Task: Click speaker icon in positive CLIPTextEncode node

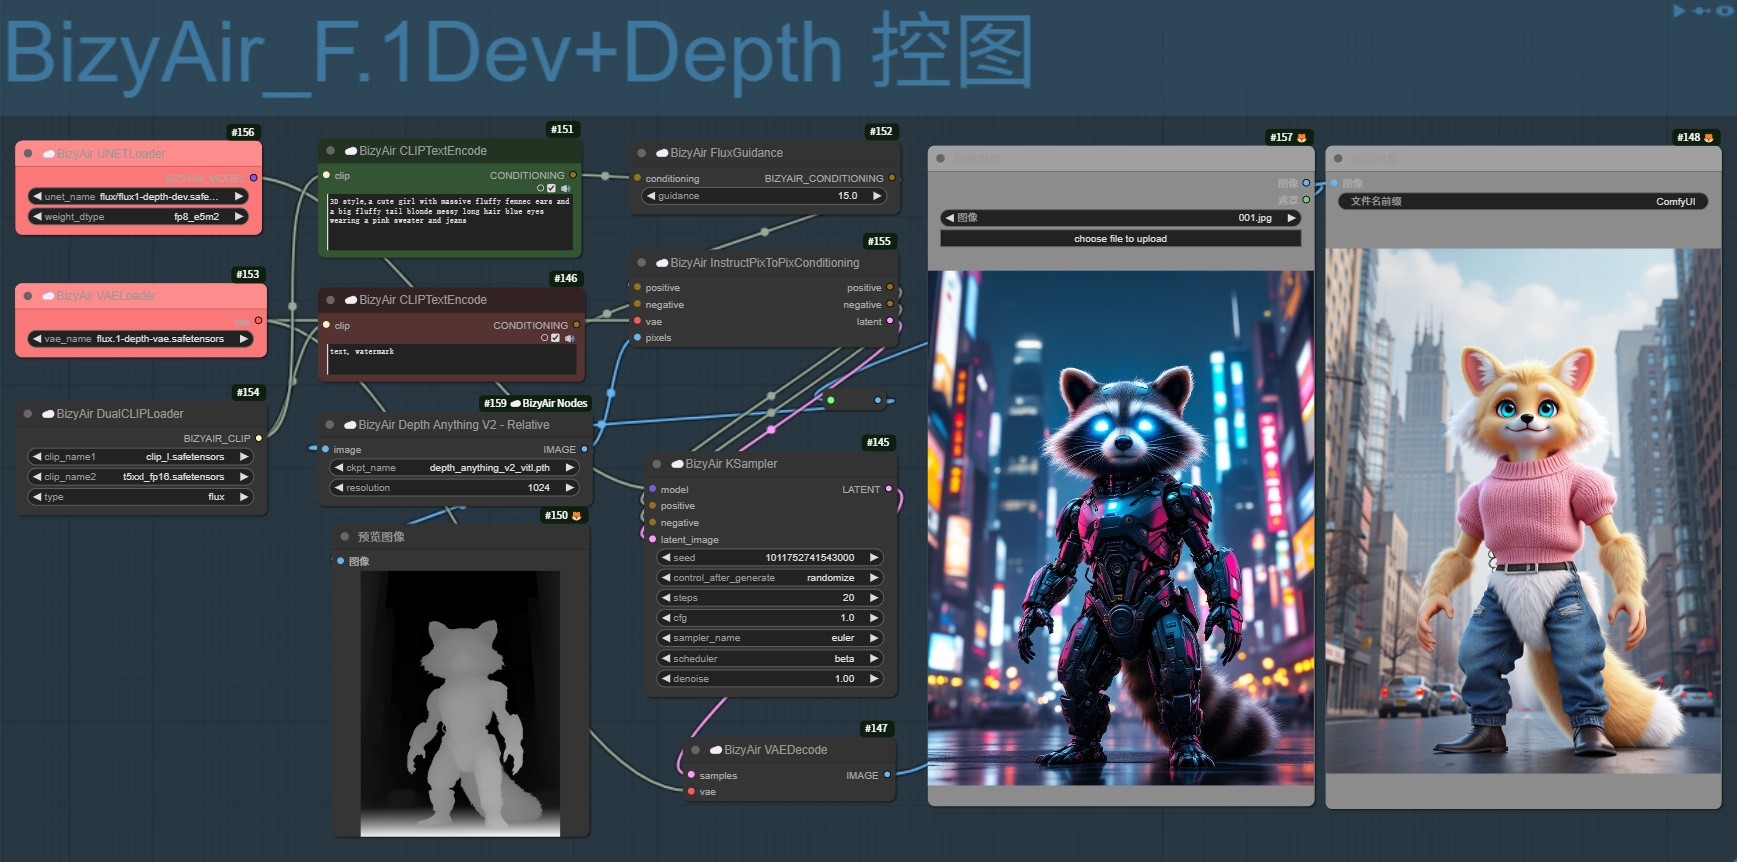Action: pyautogui.click(x=566, y=188)
